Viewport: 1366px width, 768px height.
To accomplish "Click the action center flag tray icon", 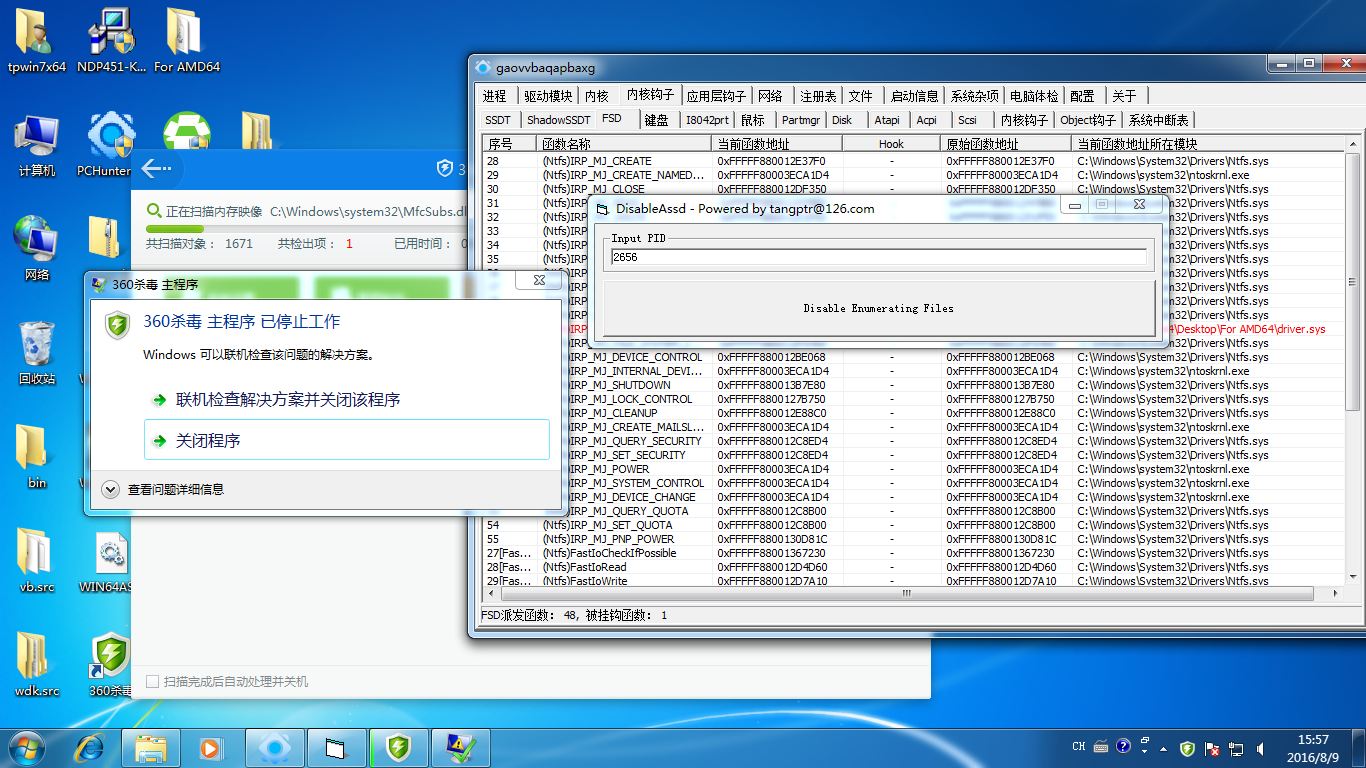I will click(x=1212, y=748).
